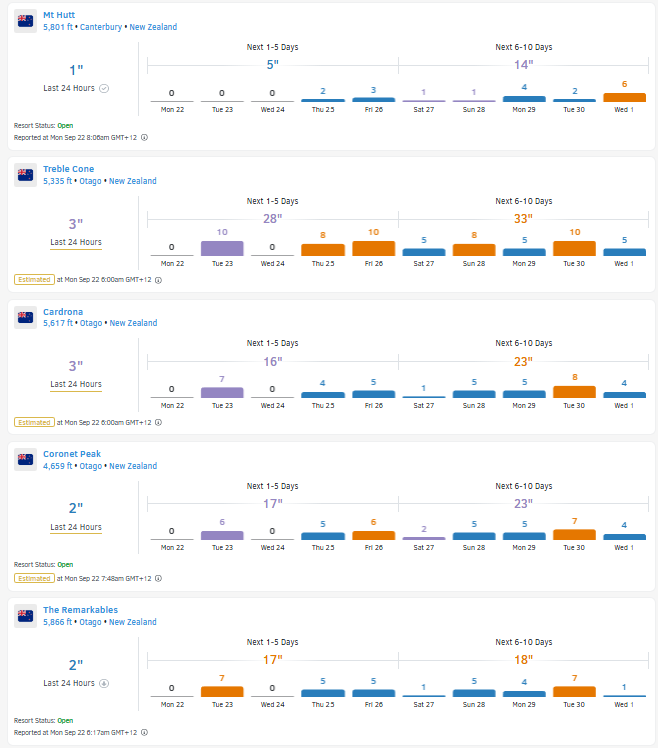Click Mt Hutt's orange Wed 1 snowfall bar
This screenshot has height=748, width=658.
coord(624,97)
